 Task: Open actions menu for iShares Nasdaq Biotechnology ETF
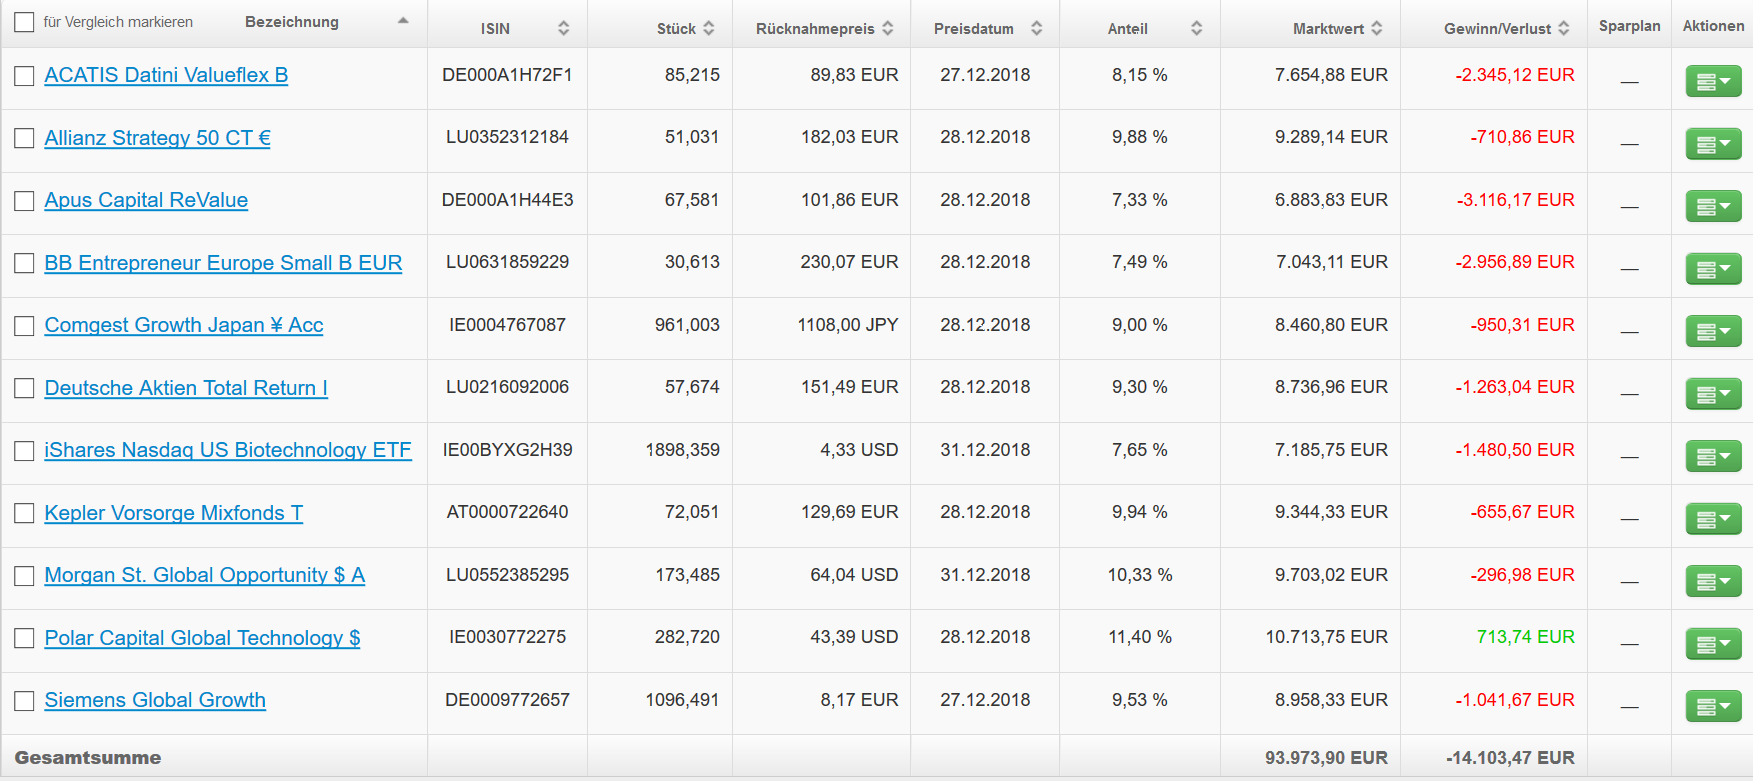pos(1713,457)
